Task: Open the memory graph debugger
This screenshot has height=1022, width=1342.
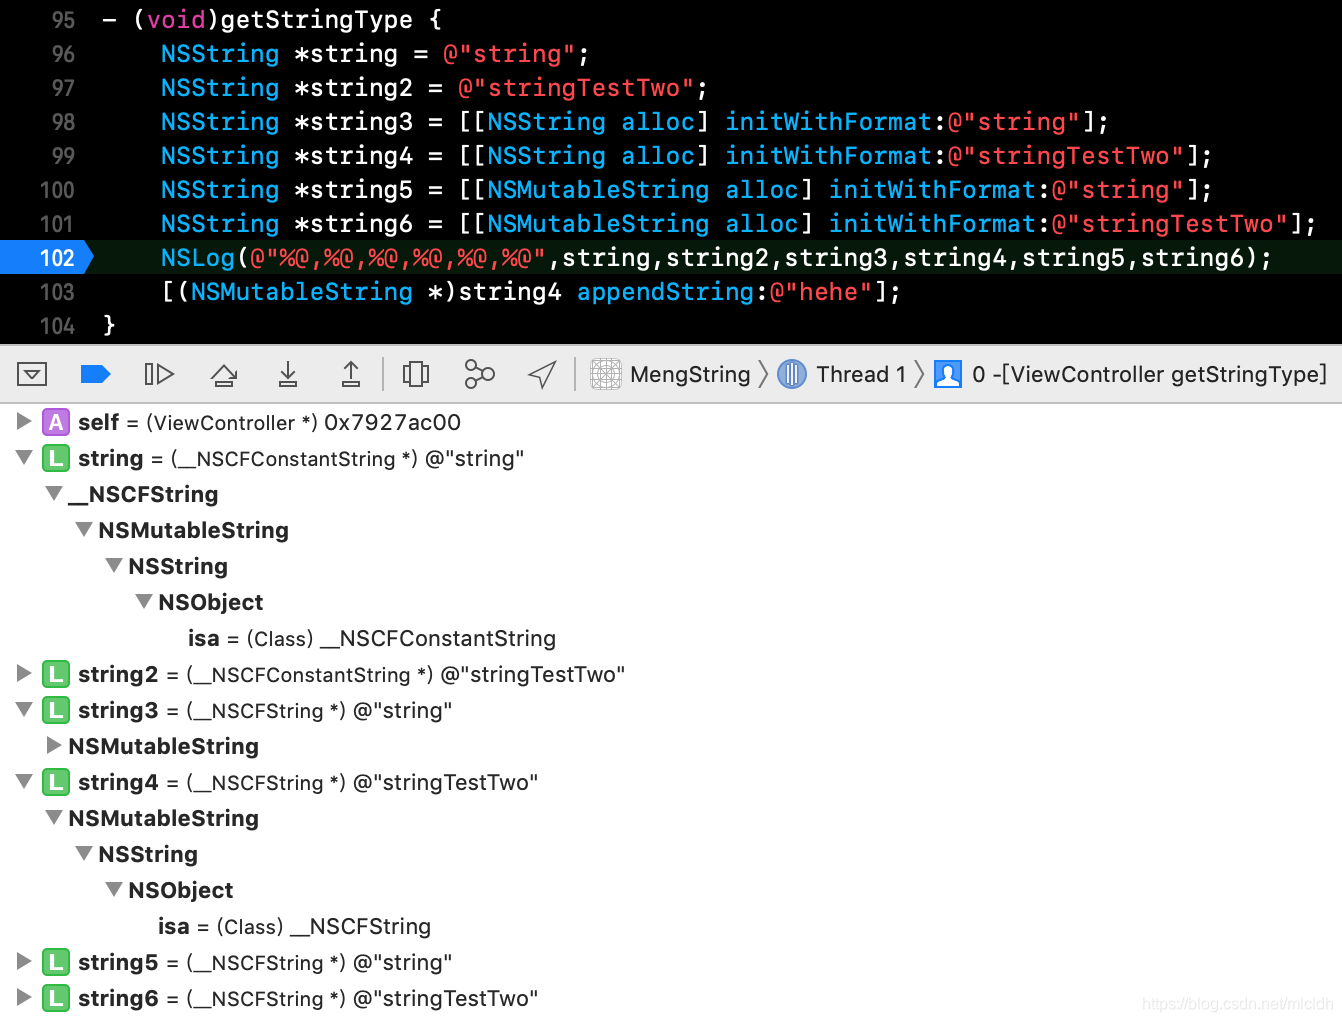Action: (479, 373)
